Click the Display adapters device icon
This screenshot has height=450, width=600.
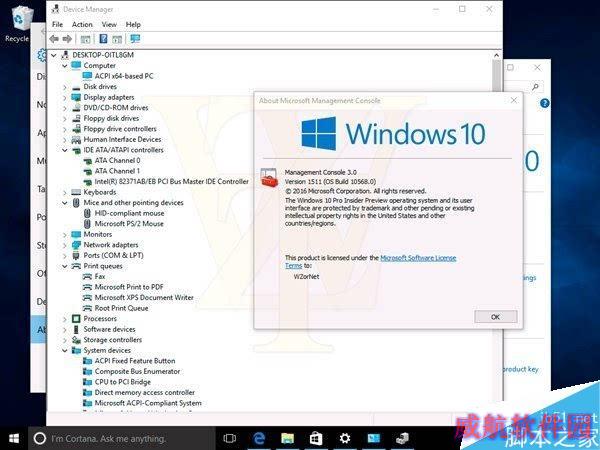coord(76,97)
